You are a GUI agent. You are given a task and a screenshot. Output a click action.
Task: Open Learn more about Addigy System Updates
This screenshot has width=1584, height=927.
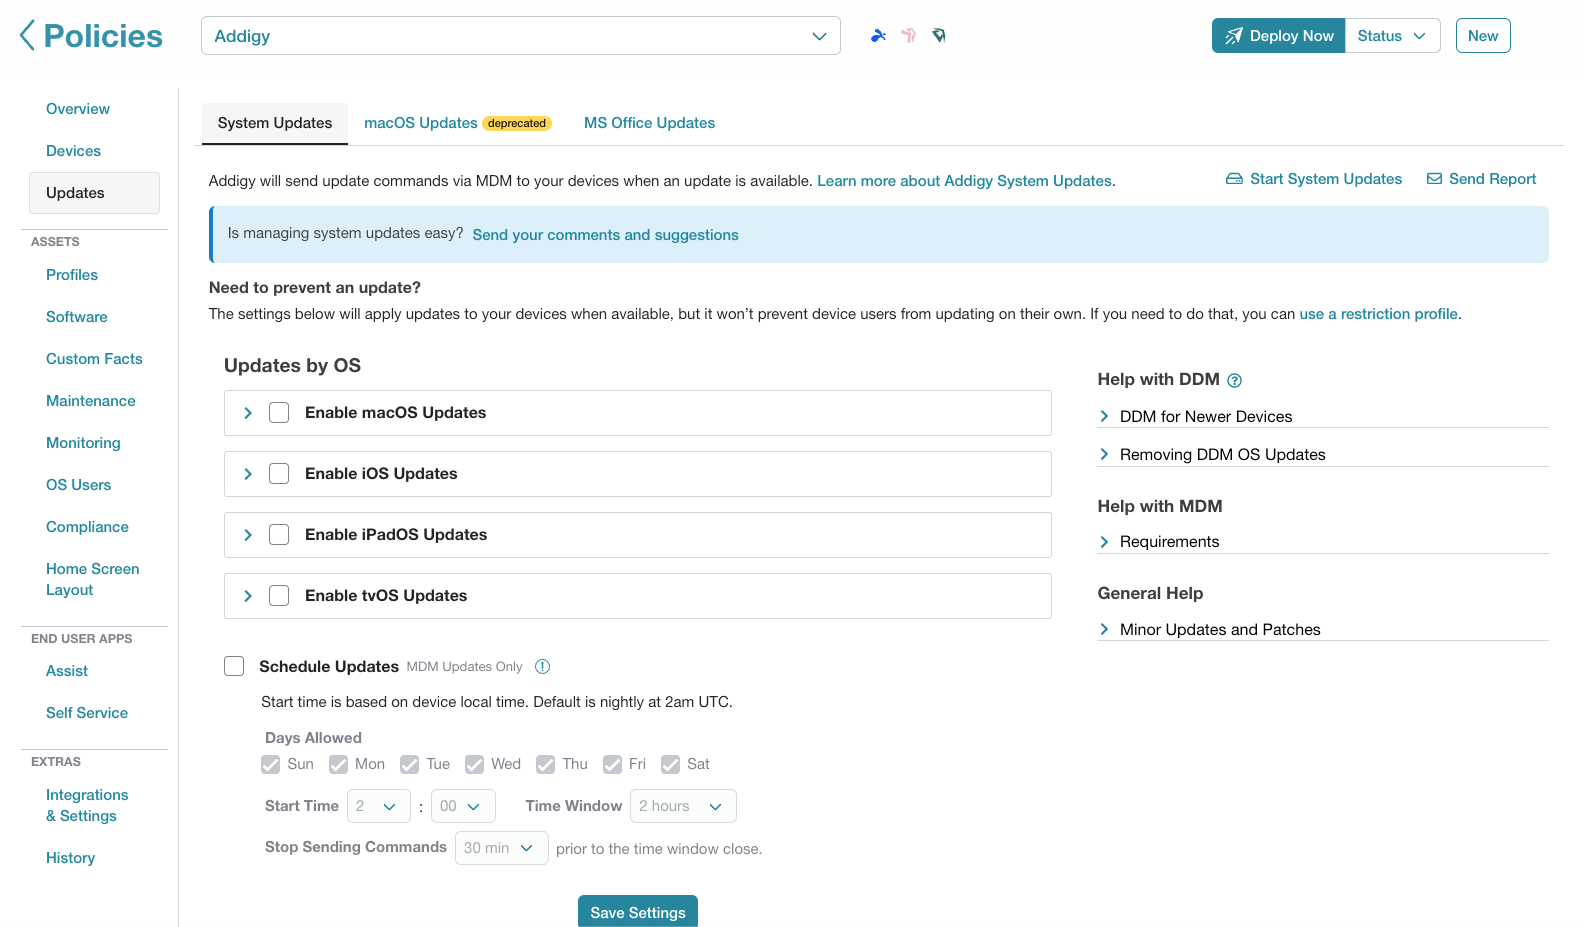click(964, 181)
